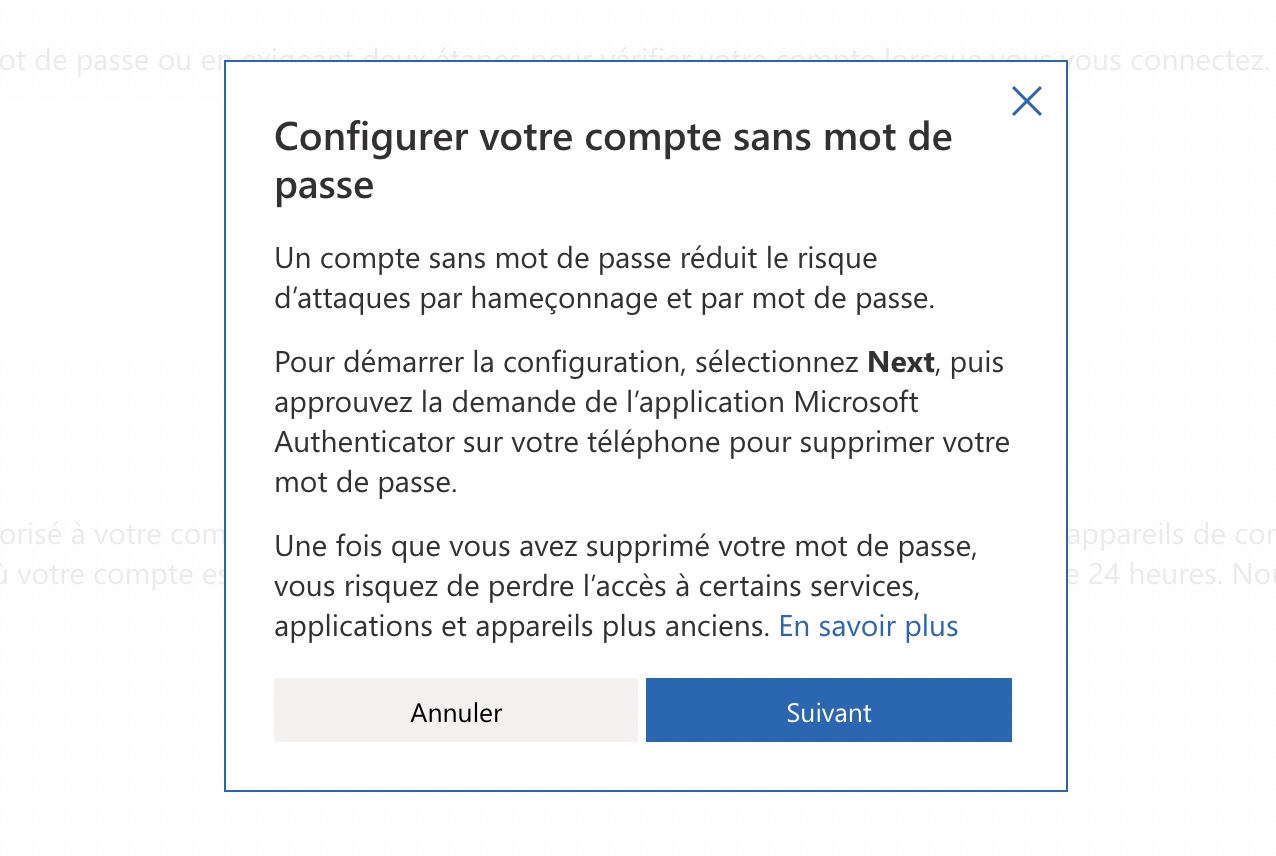Click the Annuler button
1276x856 pixels.
click(455, 712)
